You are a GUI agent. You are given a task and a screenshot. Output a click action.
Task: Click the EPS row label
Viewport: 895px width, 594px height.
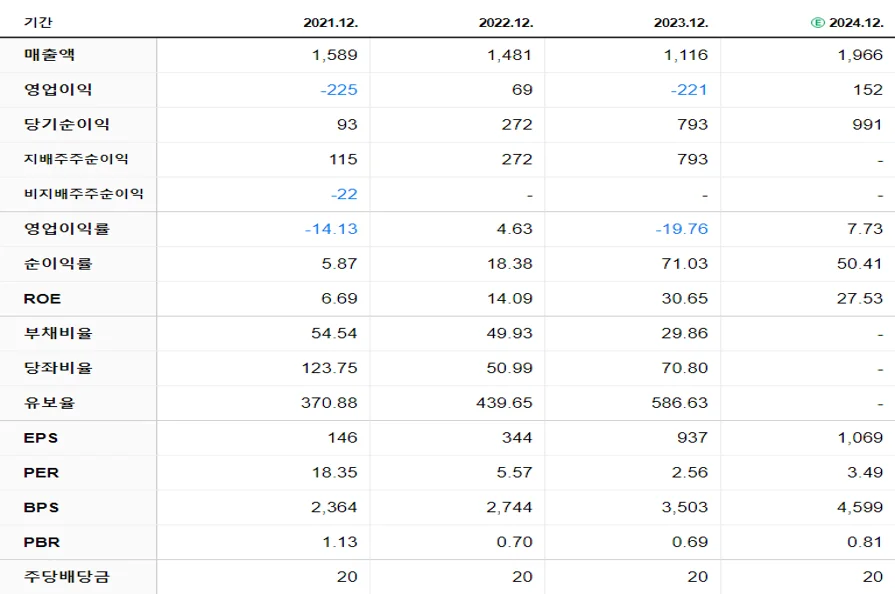point(41,438)
